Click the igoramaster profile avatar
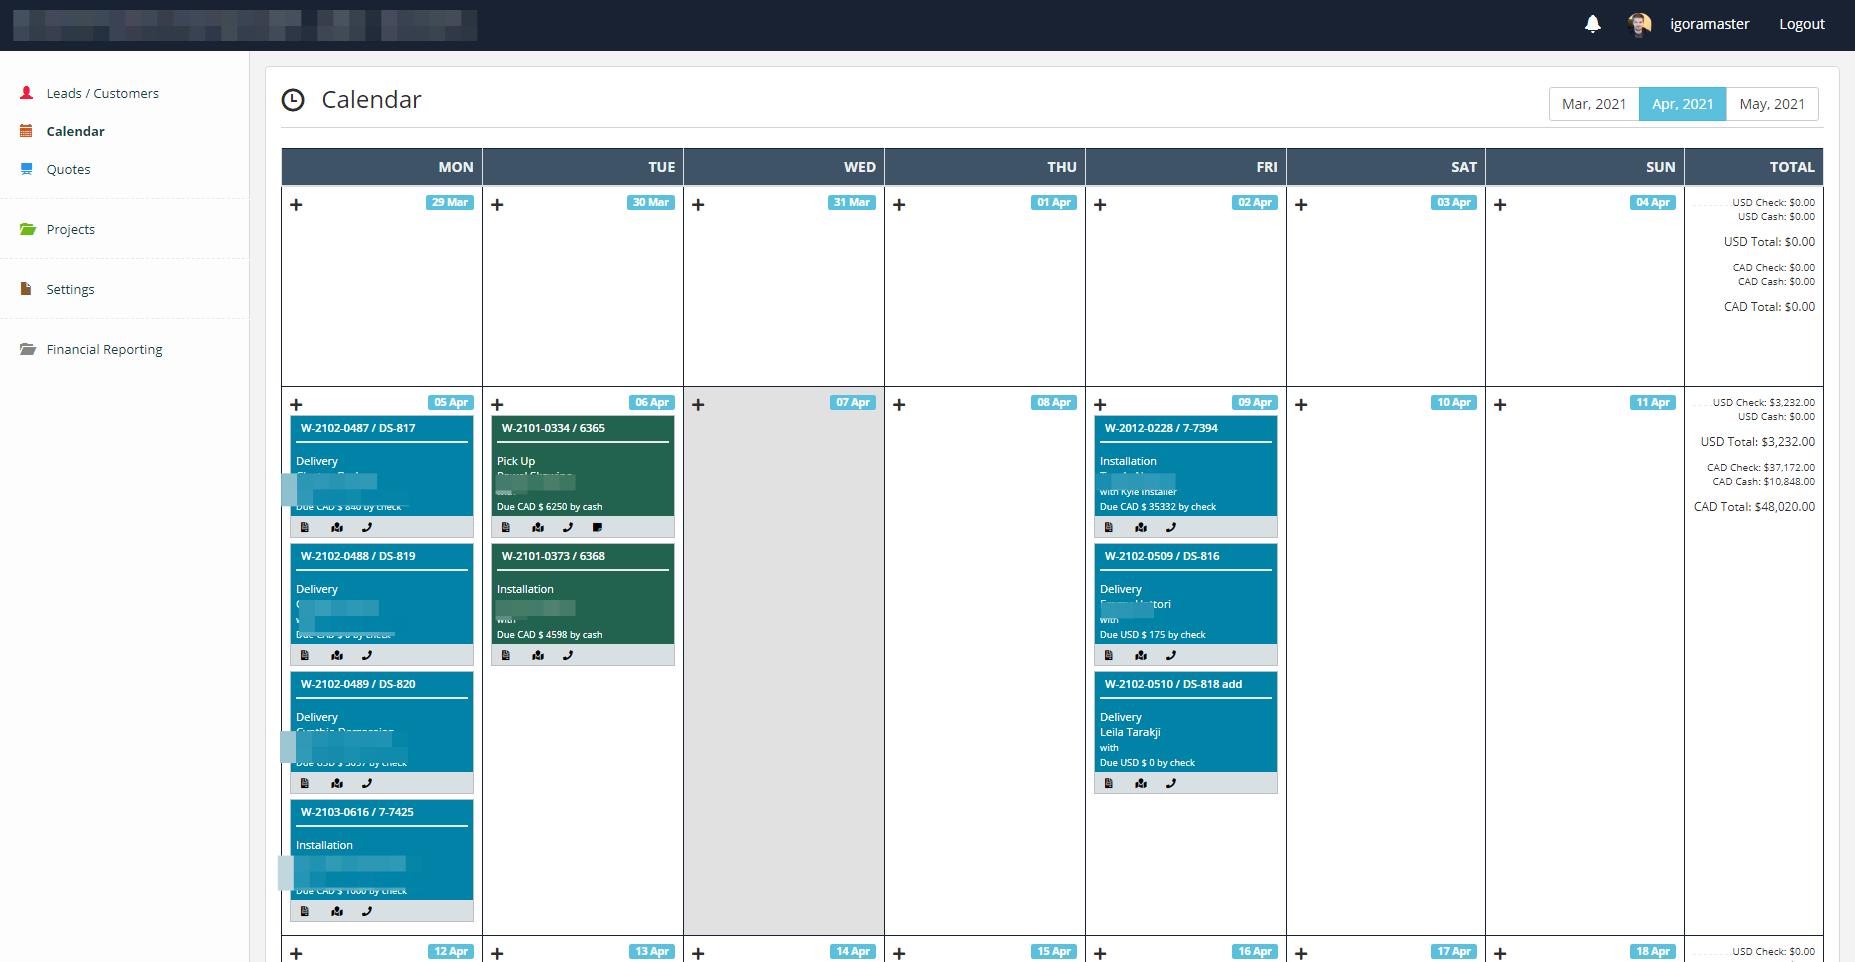1855x962 pixels. click(x=1639, y=24)
